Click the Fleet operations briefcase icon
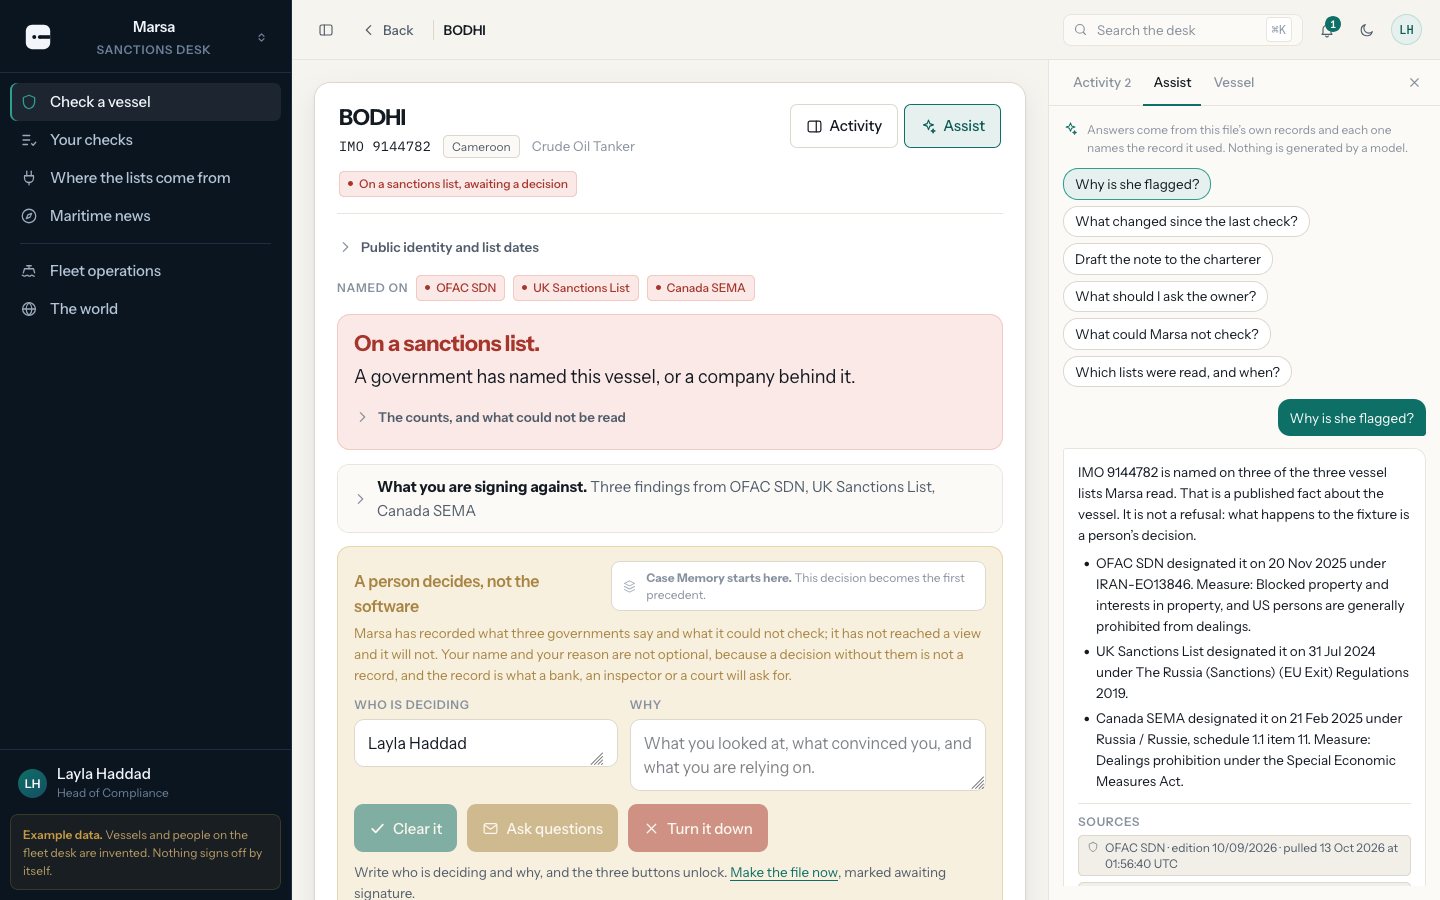 (x=29, y=271)
